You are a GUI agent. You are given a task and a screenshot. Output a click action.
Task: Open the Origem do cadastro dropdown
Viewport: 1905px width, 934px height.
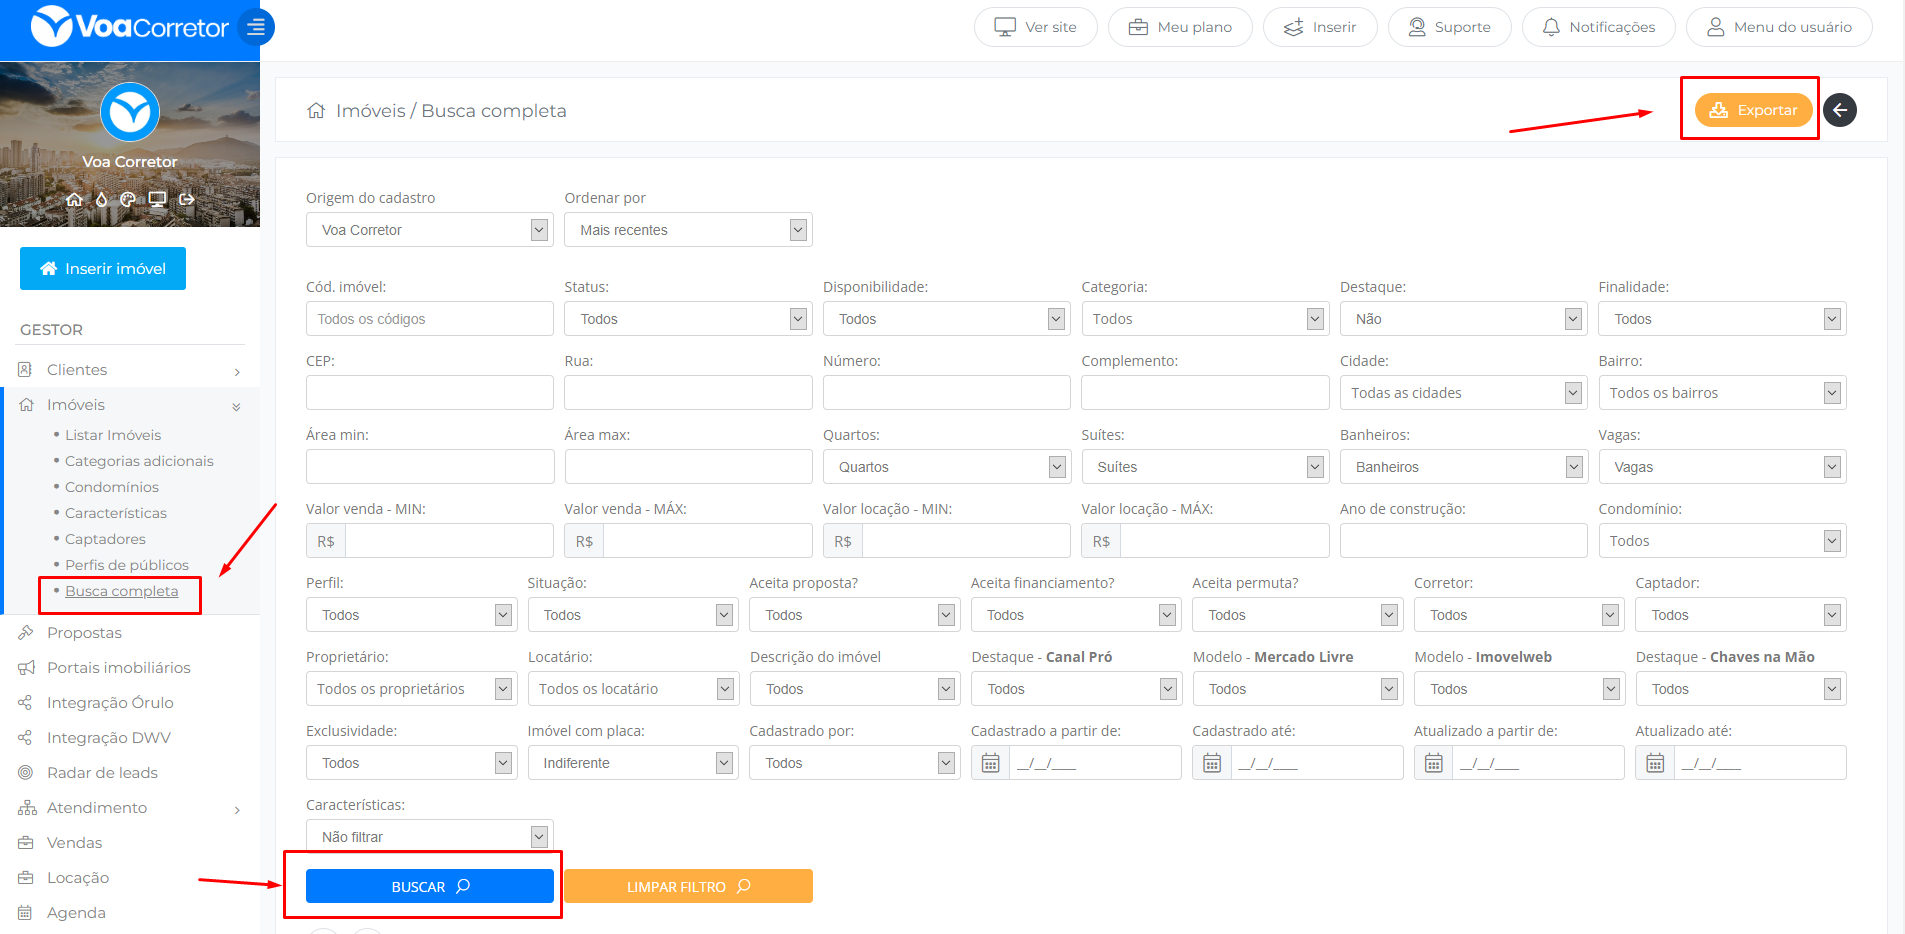point(429,230)
